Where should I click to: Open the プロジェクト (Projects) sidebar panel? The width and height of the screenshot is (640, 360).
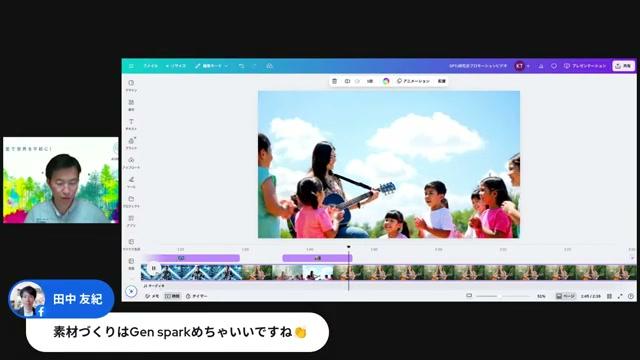tap(131, 202)
